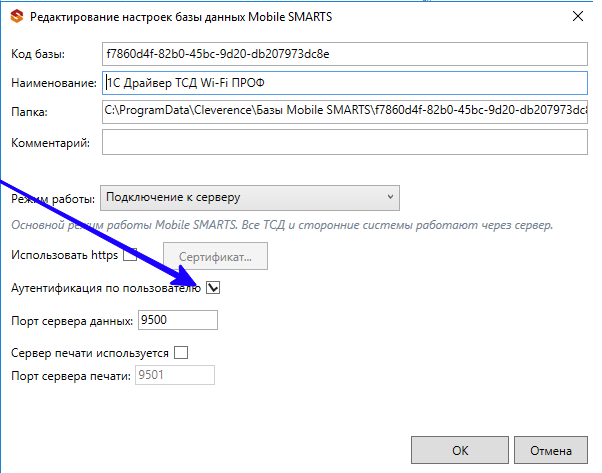
Task: Click the Порт сервера данных field
Action: click(178, 320)
